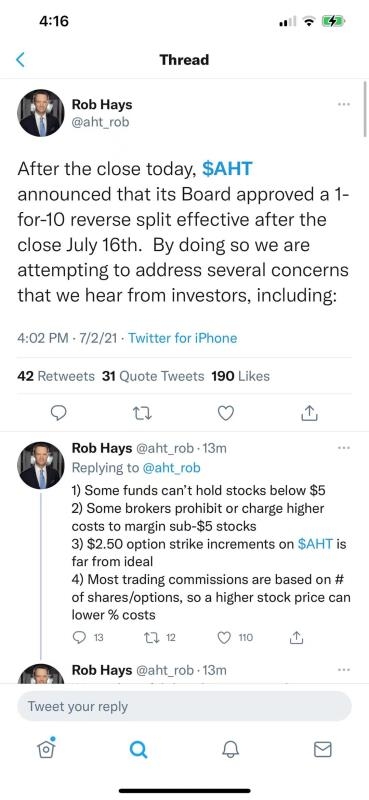The width and height of the screenshot is (369, 800).
Task: Share the main tweet
Action: coord(309,413)
